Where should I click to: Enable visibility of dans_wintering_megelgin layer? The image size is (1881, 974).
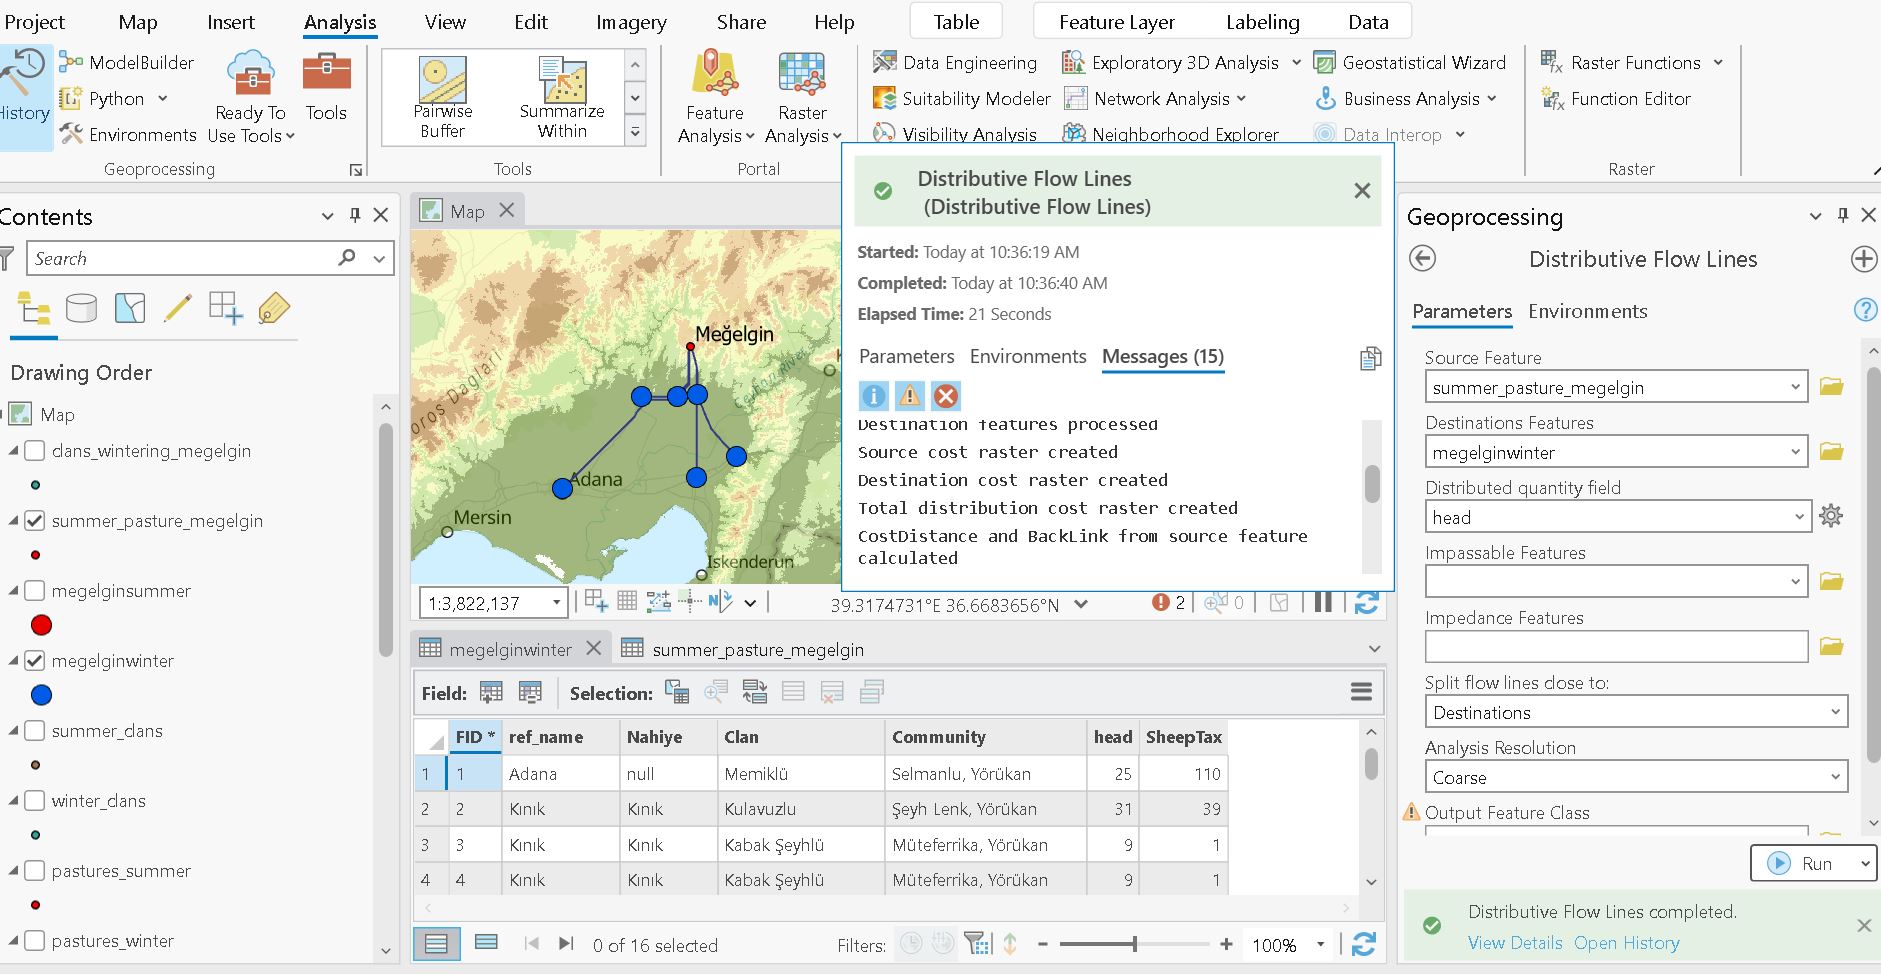tap(36, 450)
